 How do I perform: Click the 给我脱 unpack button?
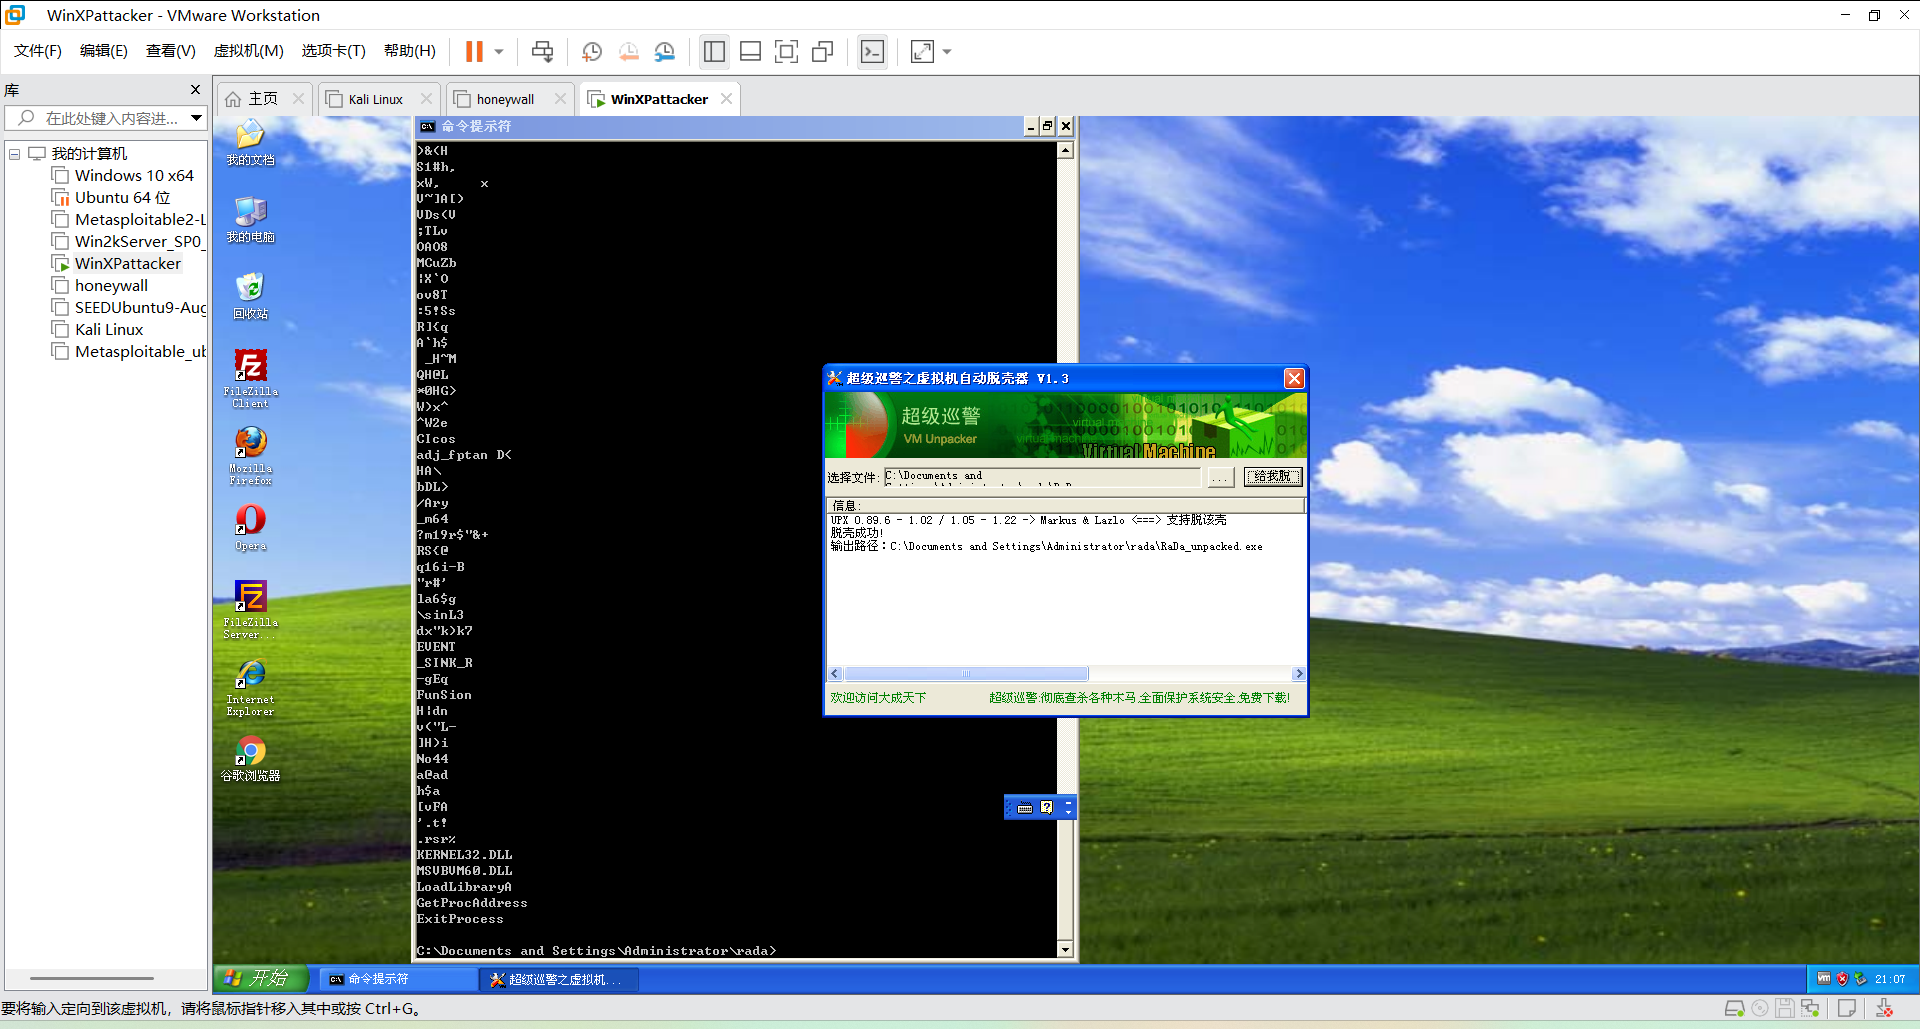point(1273,477)
